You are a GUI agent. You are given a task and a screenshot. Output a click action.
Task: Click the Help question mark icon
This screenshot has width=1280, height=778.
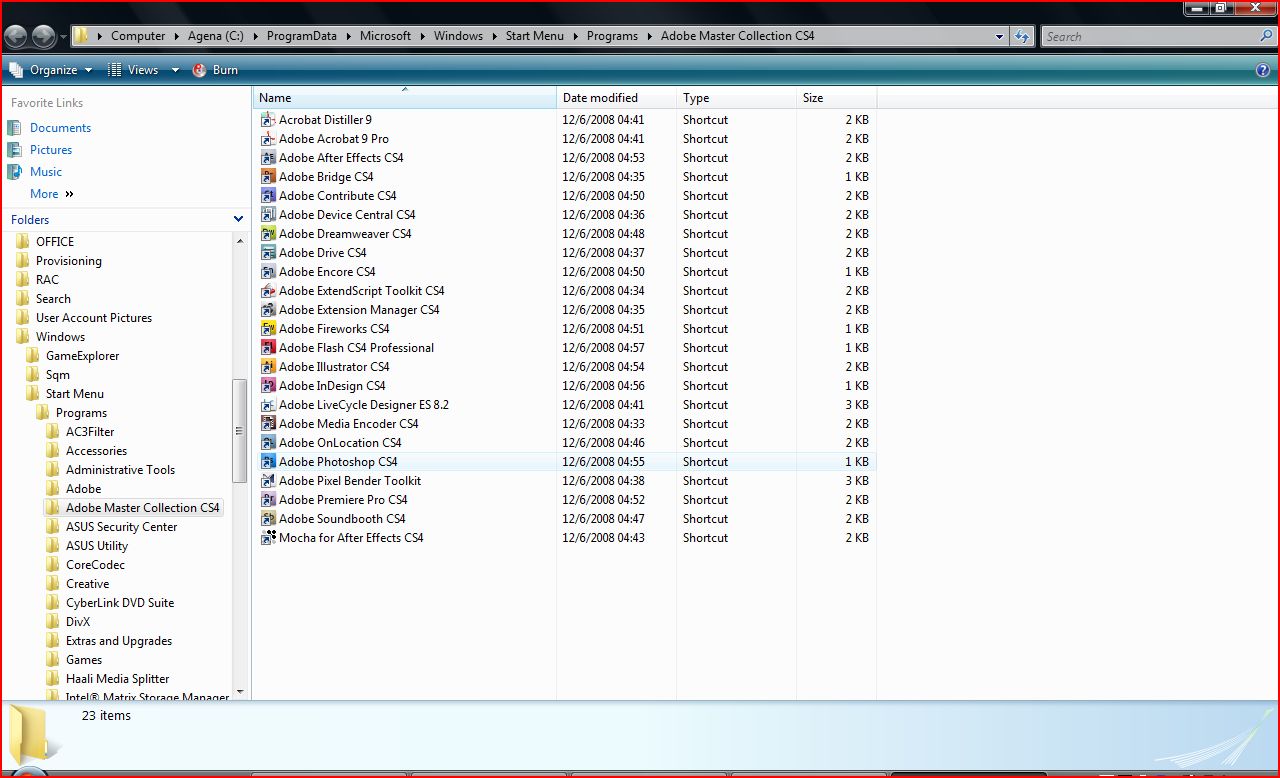1263,70
